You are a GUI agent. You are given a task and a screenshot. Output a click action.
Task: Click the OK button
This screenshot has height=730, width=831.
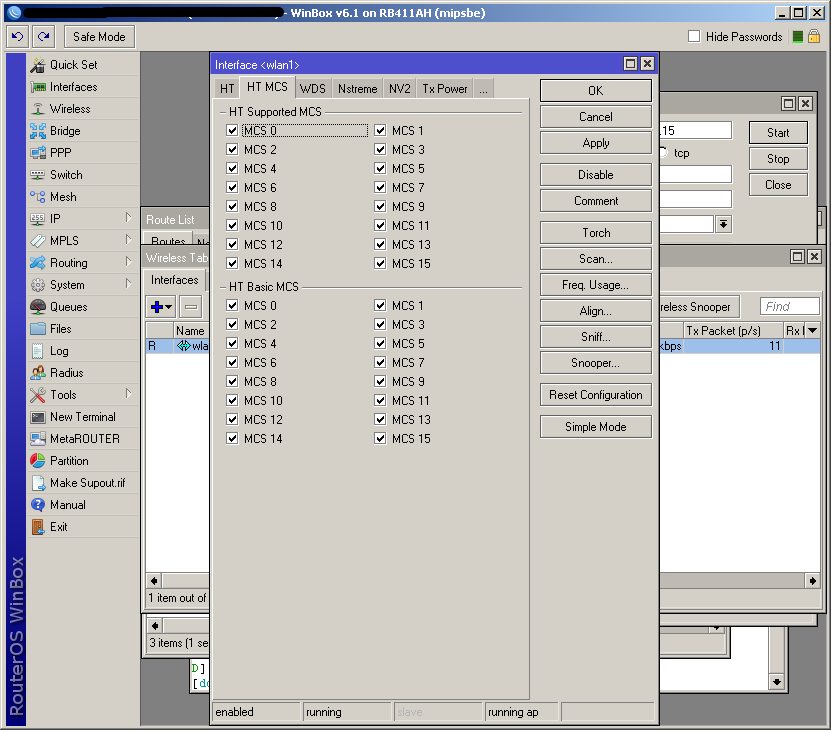pos(596,91)
